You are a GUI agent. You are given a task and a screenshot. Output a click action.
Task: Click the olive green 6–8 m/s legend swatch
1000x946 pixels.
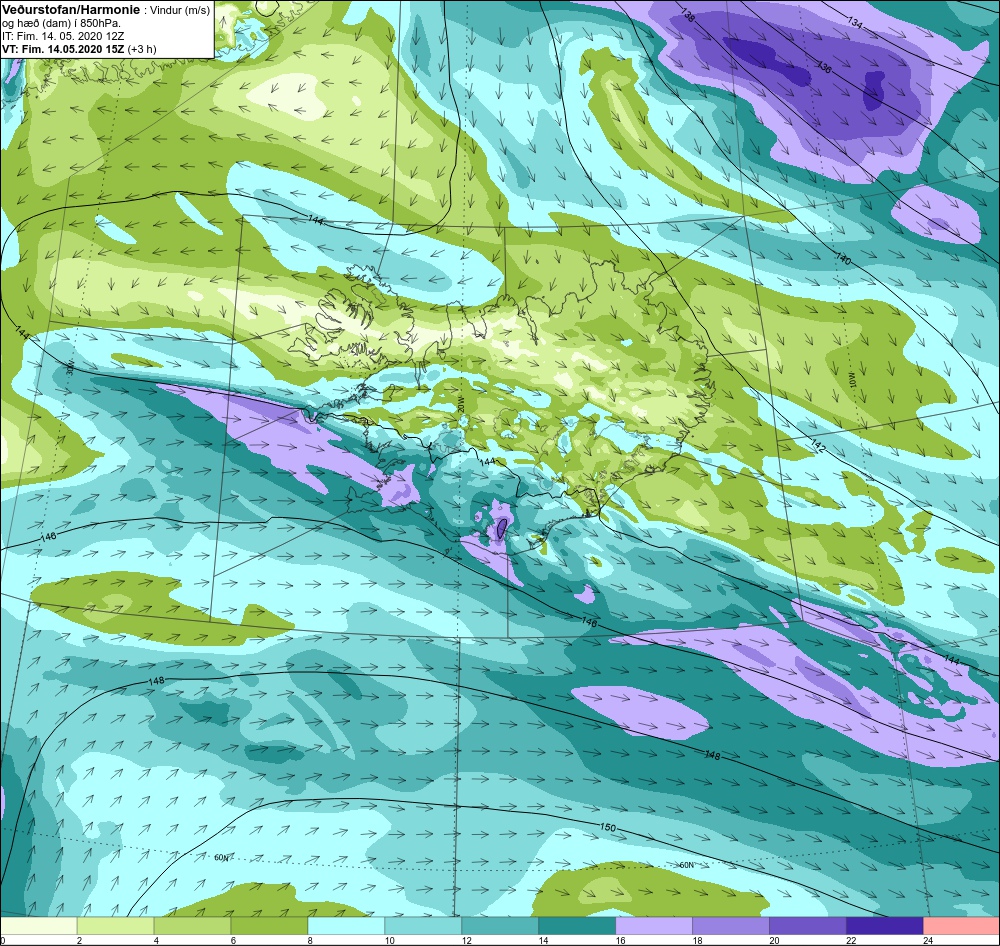tap(269, 926)
